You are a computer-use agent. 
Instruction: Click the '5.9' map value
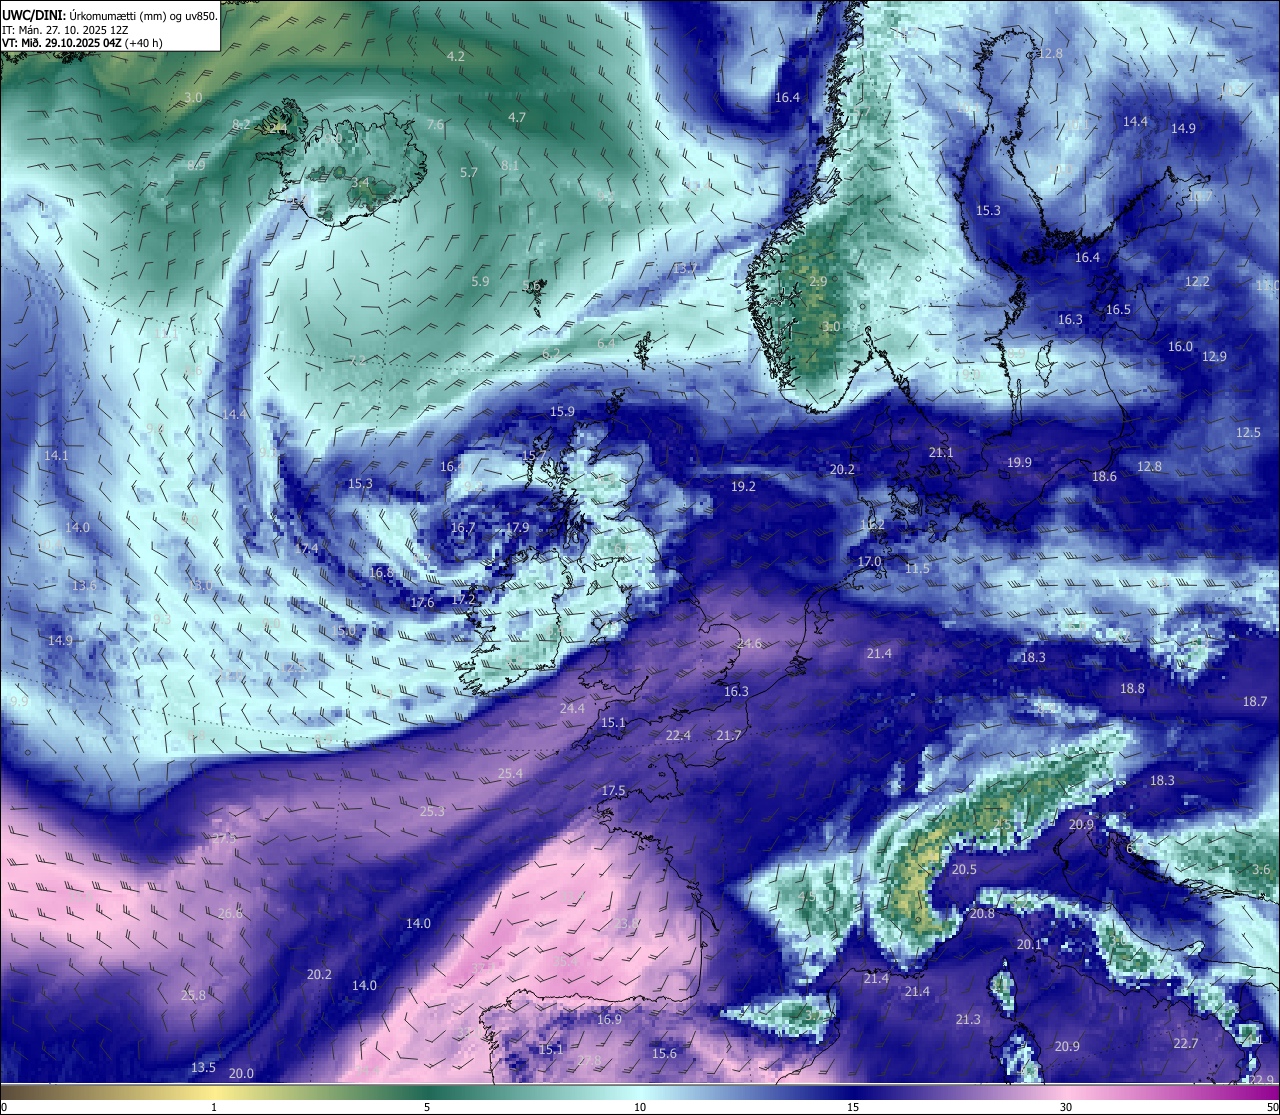[480, 282]
